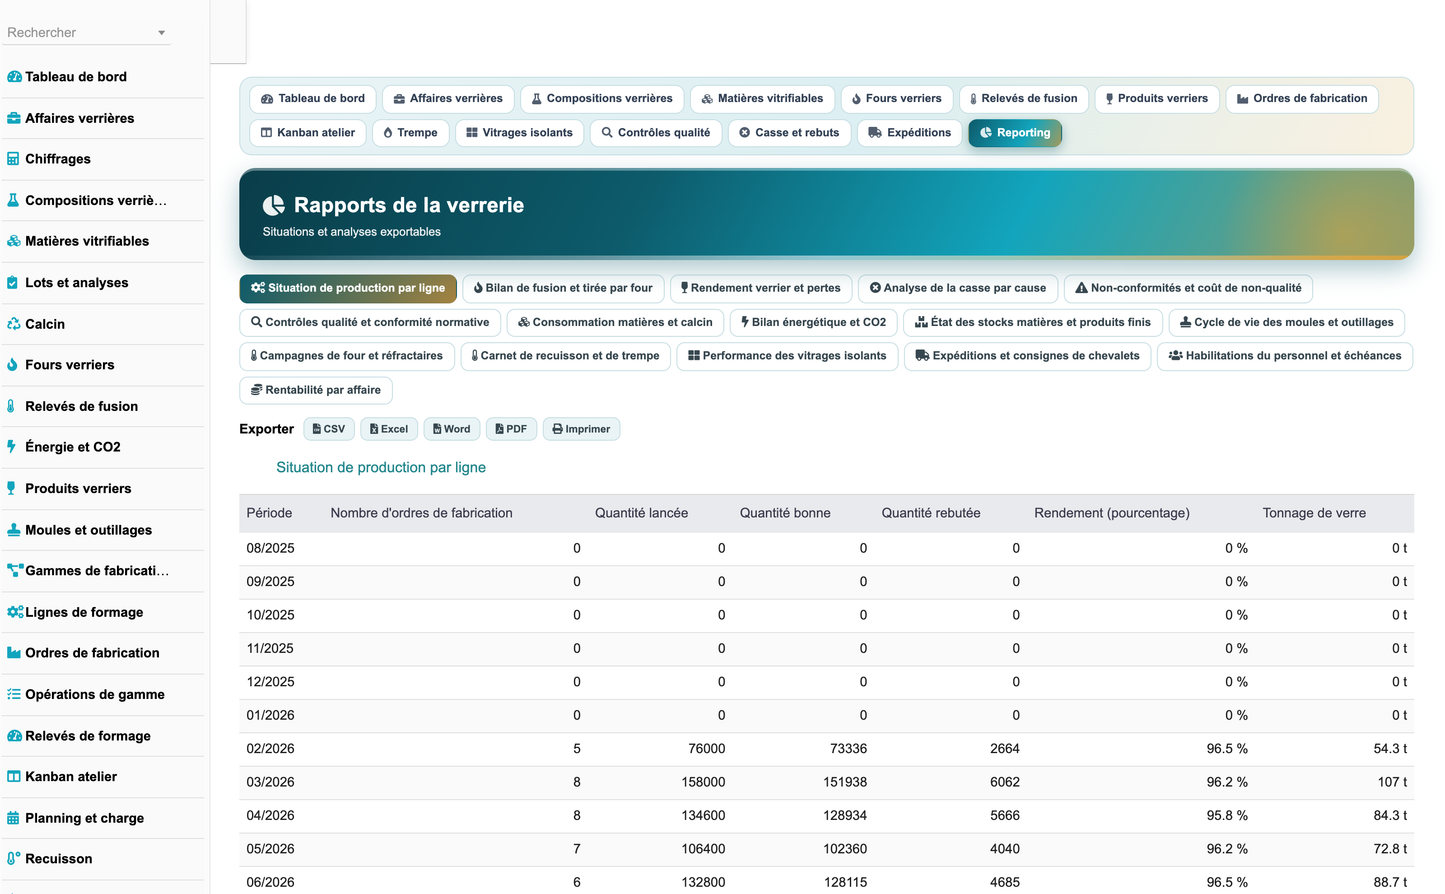1445x894 pixels.
Task: Go to Énergie et CO2 in sidebar
Action: 104,447
